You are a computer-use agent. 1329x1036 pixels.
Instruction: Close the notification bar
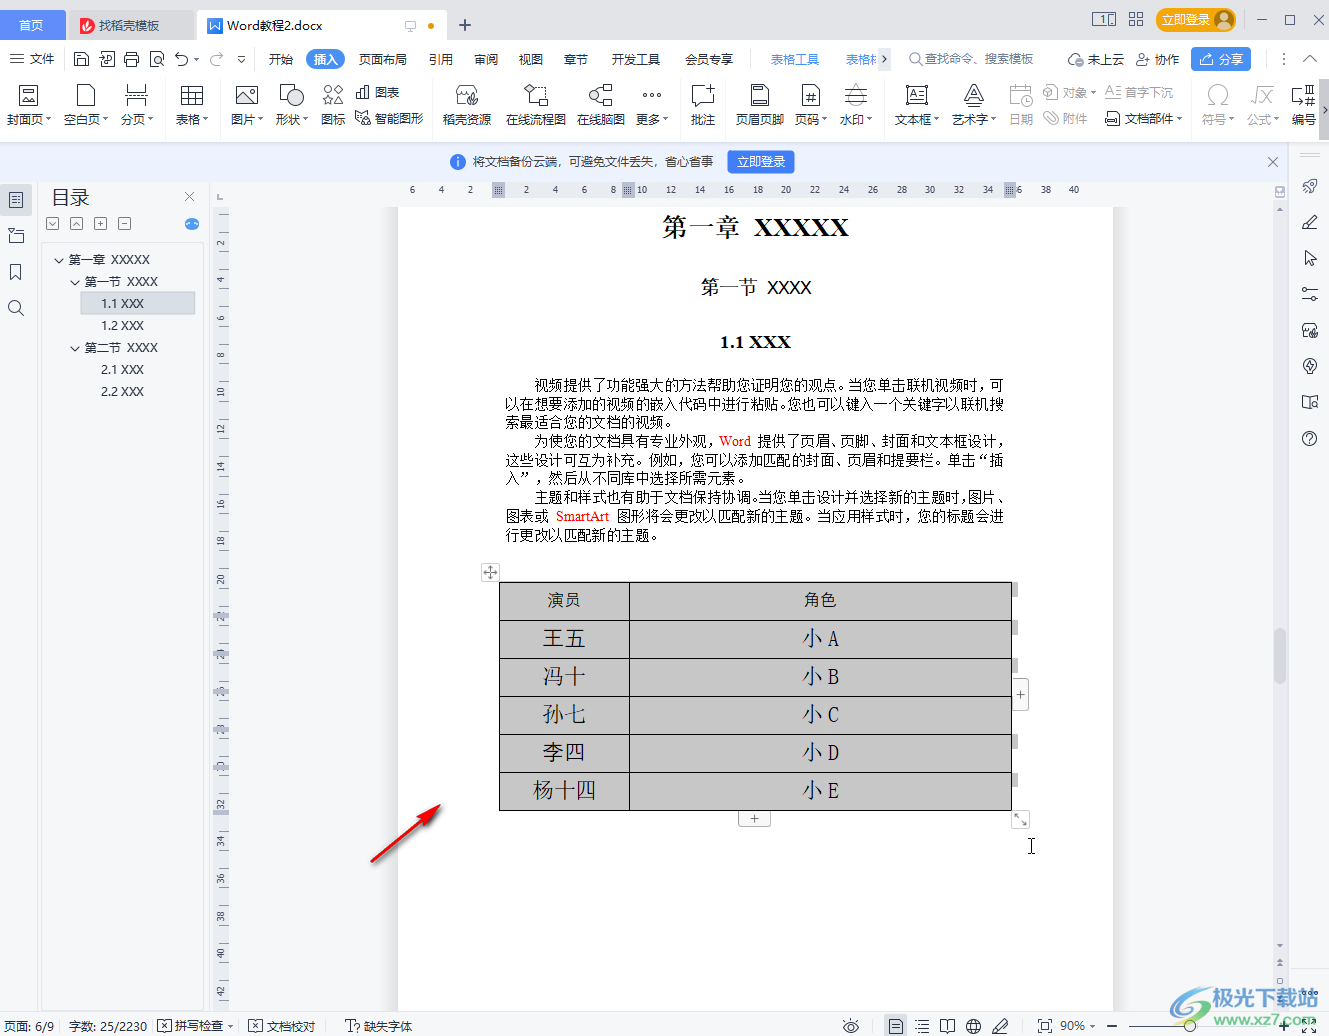[1273, 162]
